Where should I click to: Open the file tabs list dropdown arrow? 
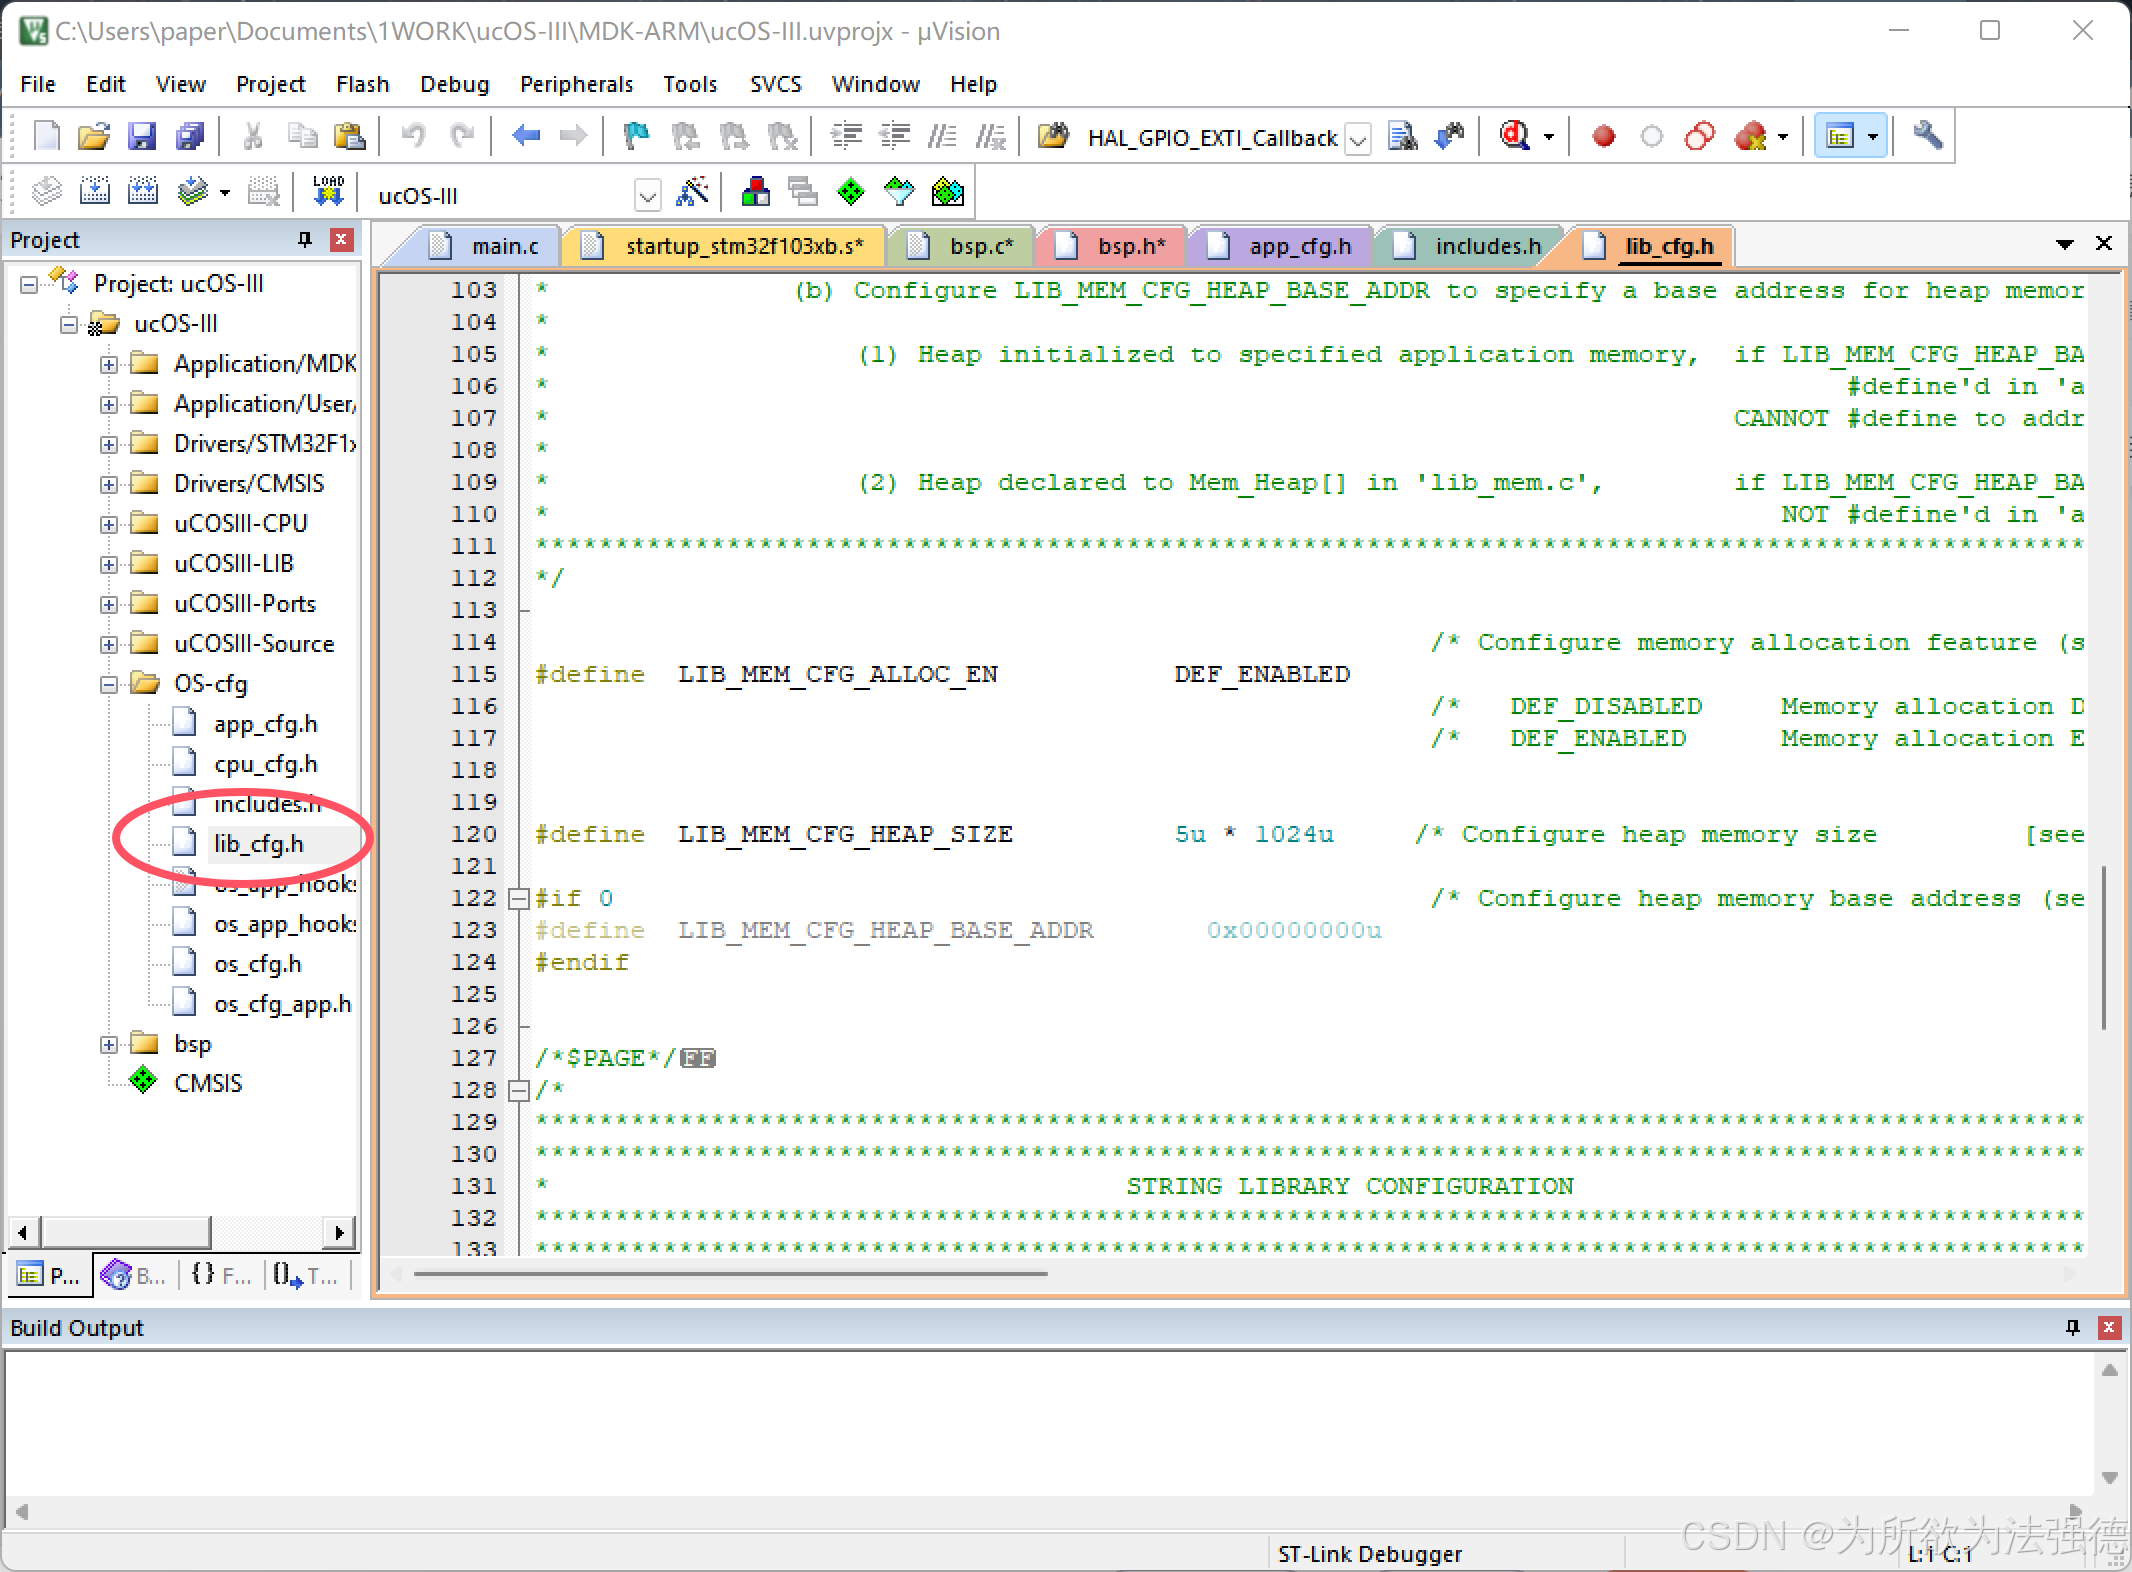coord(2064,243)
